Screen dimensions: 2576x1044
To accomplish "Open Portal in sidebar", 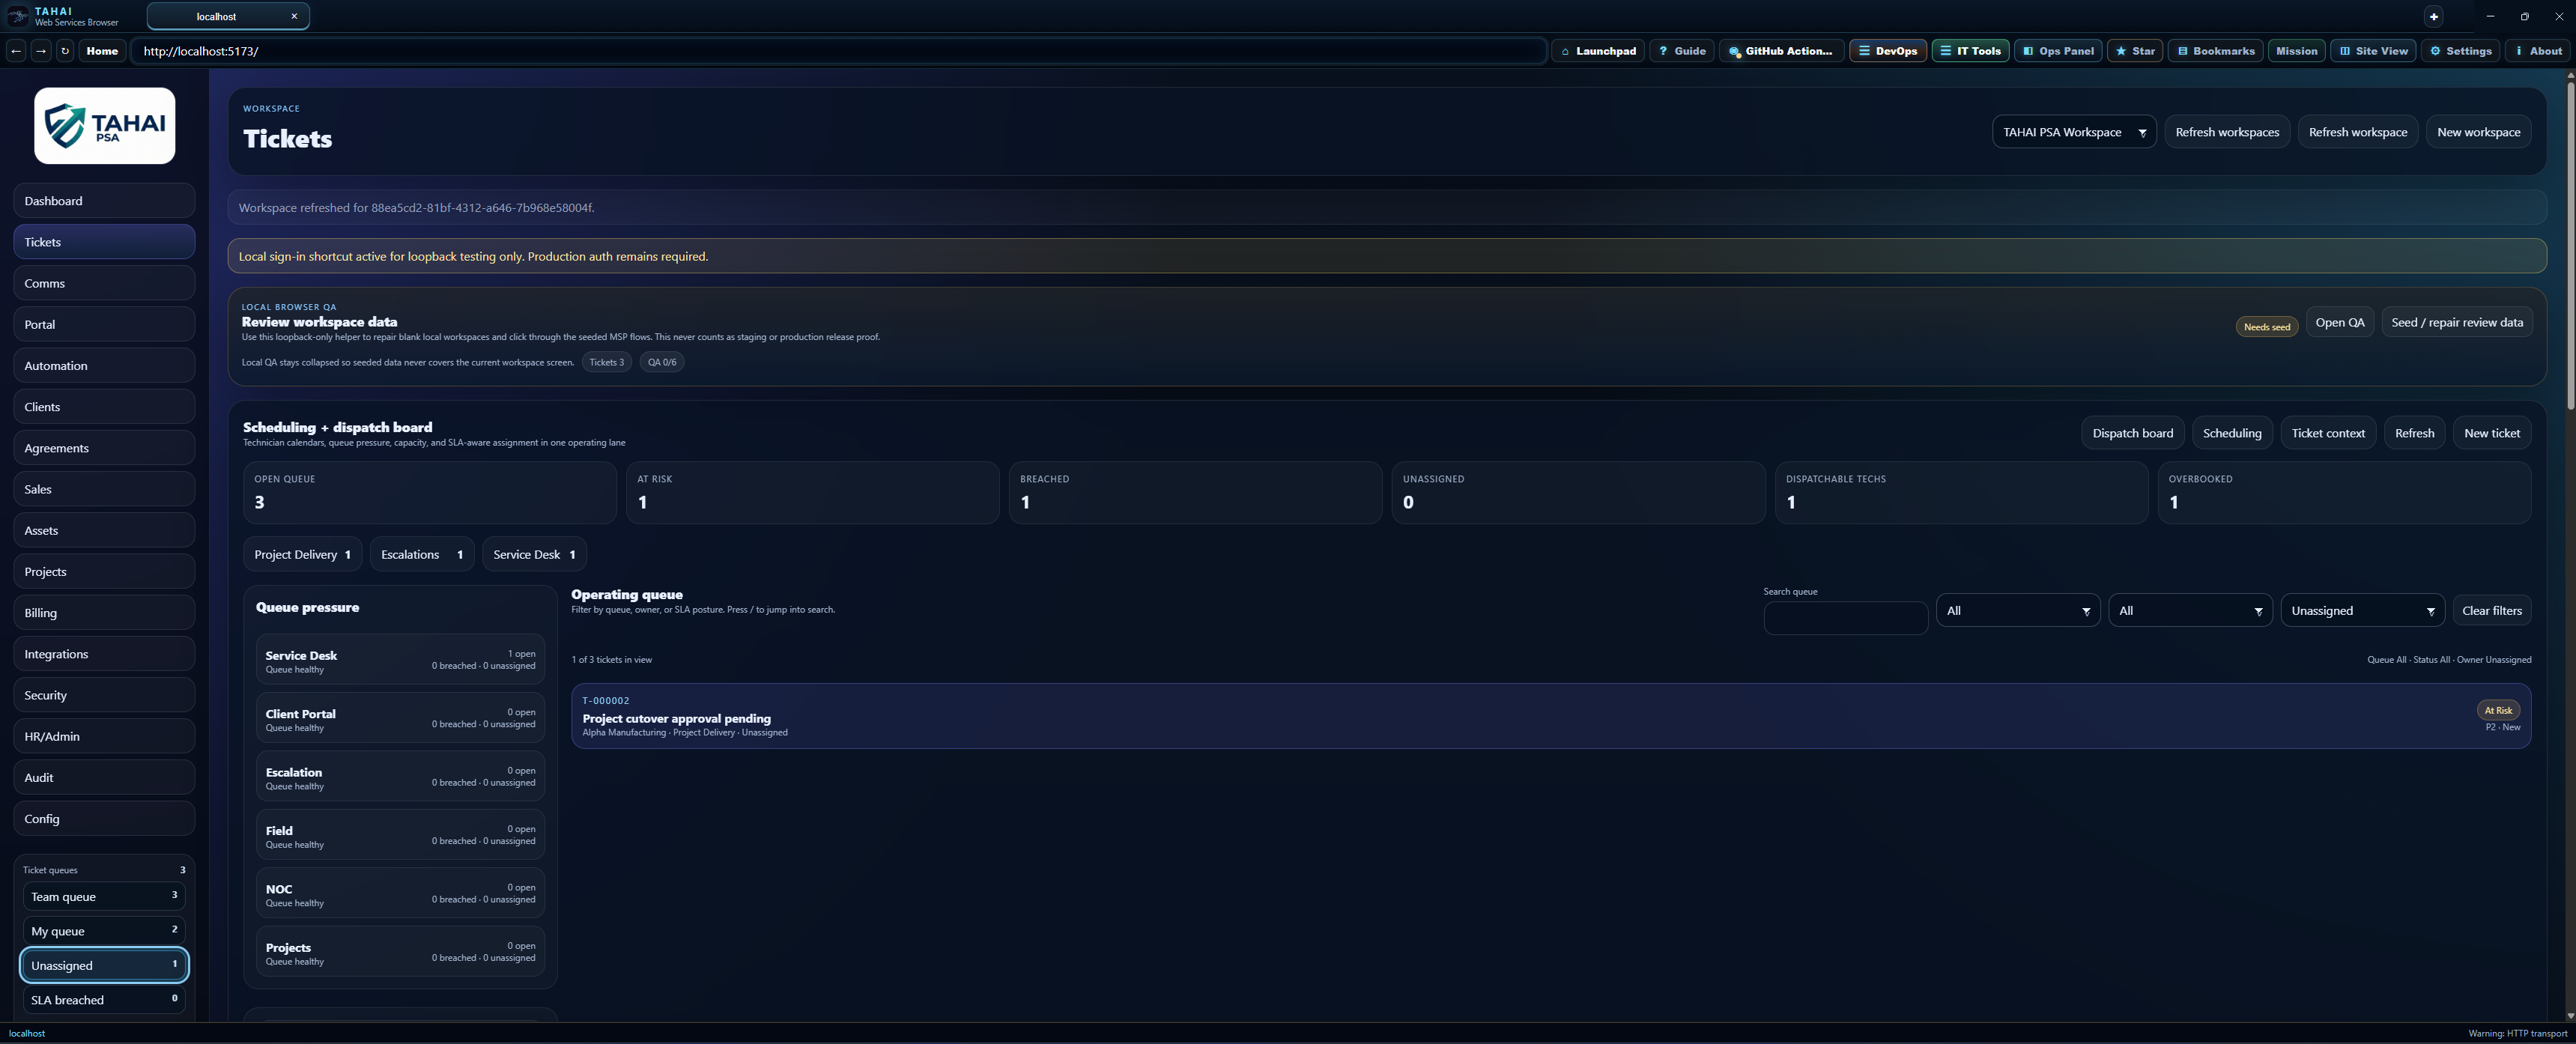I will point(104,324).
